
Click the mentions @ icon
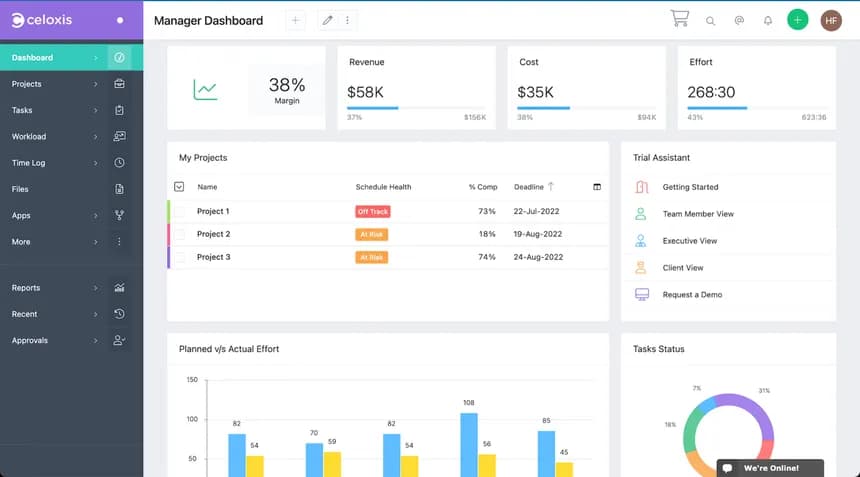pos(739,20)
